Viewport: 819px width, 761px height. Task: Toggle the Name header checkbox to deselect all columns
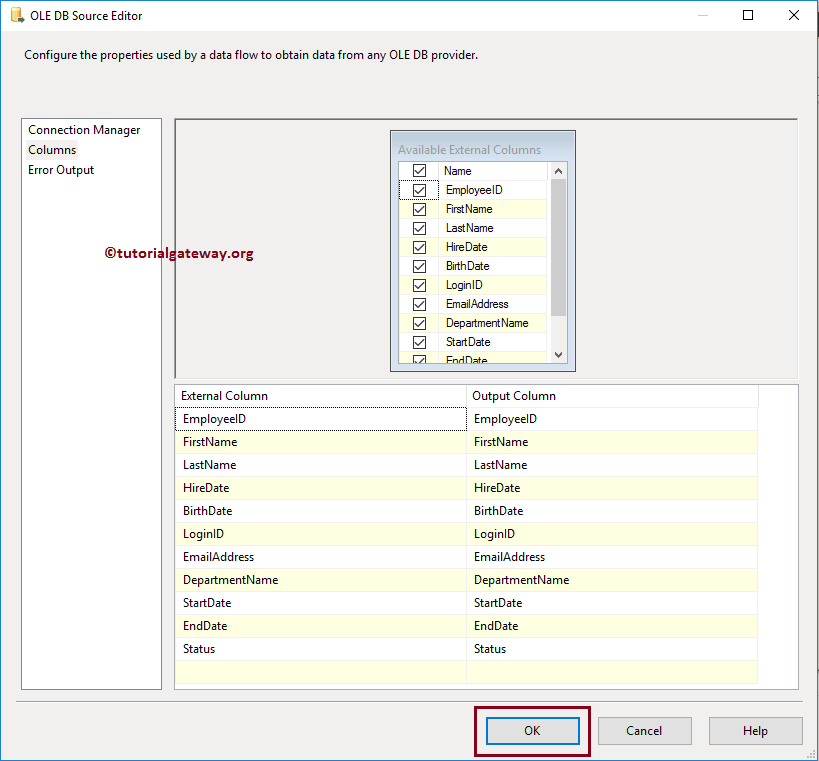(418, 170)
